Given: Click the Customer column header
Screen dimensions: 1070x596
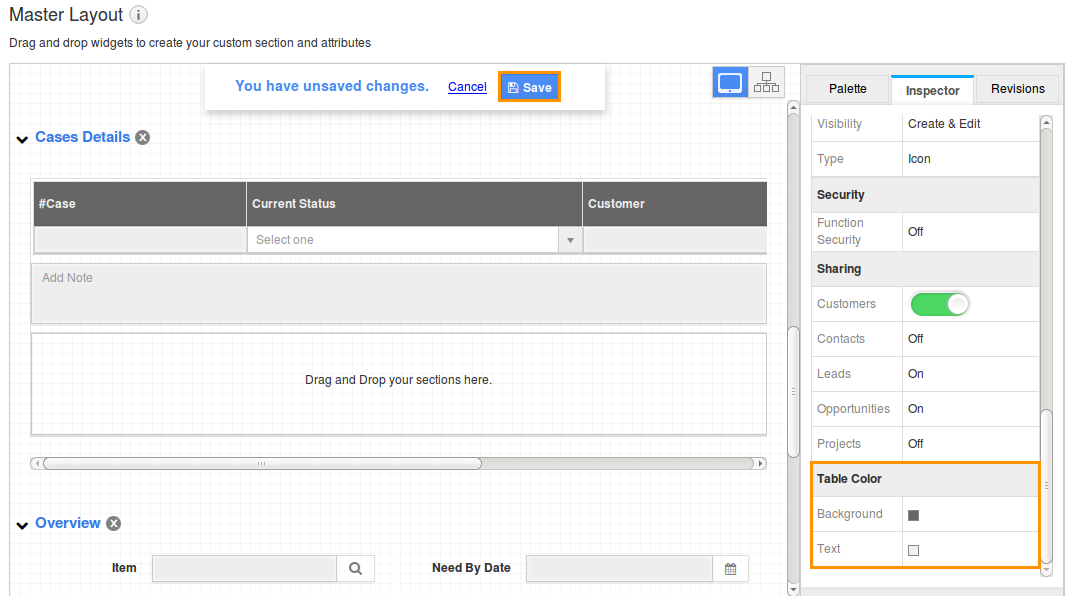Looking at the screenshot, I should coord(675,203).
